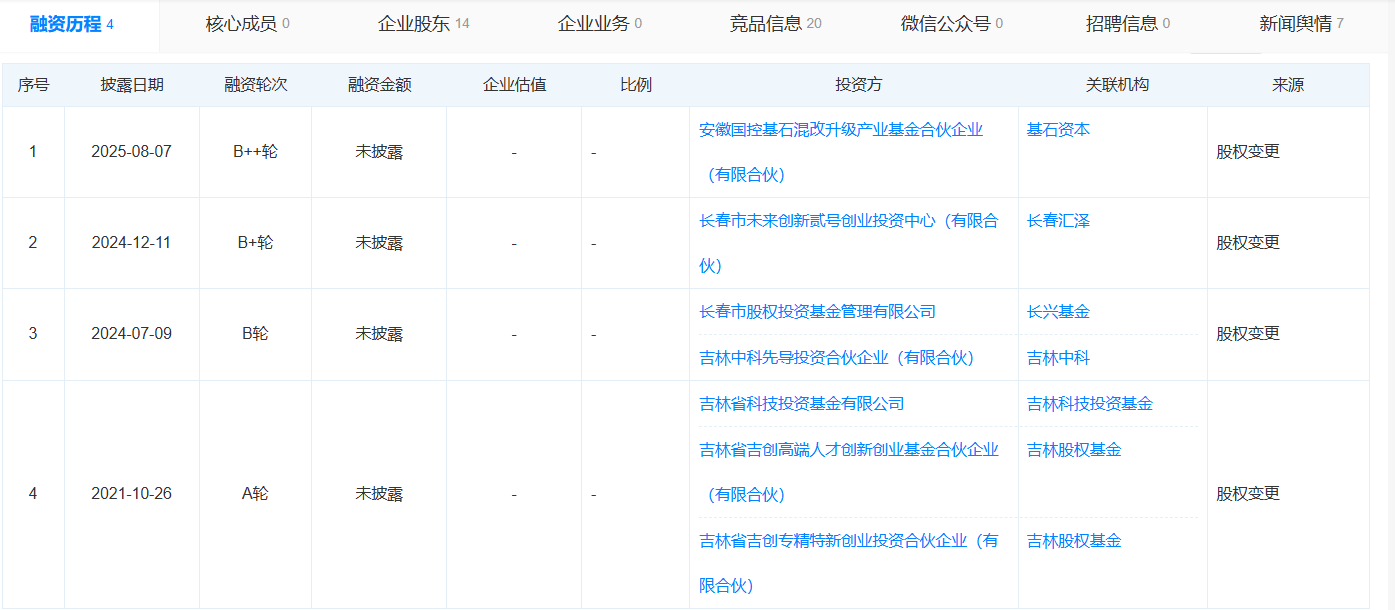Open the 企业股东 tab
The height and width of the screenshot is (610, 1395).
[x=424, y=24]
